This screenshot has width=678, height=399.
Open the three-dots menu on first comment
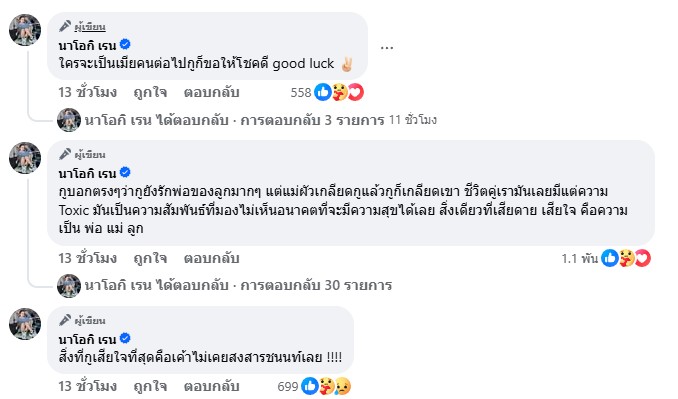point(387,48)
